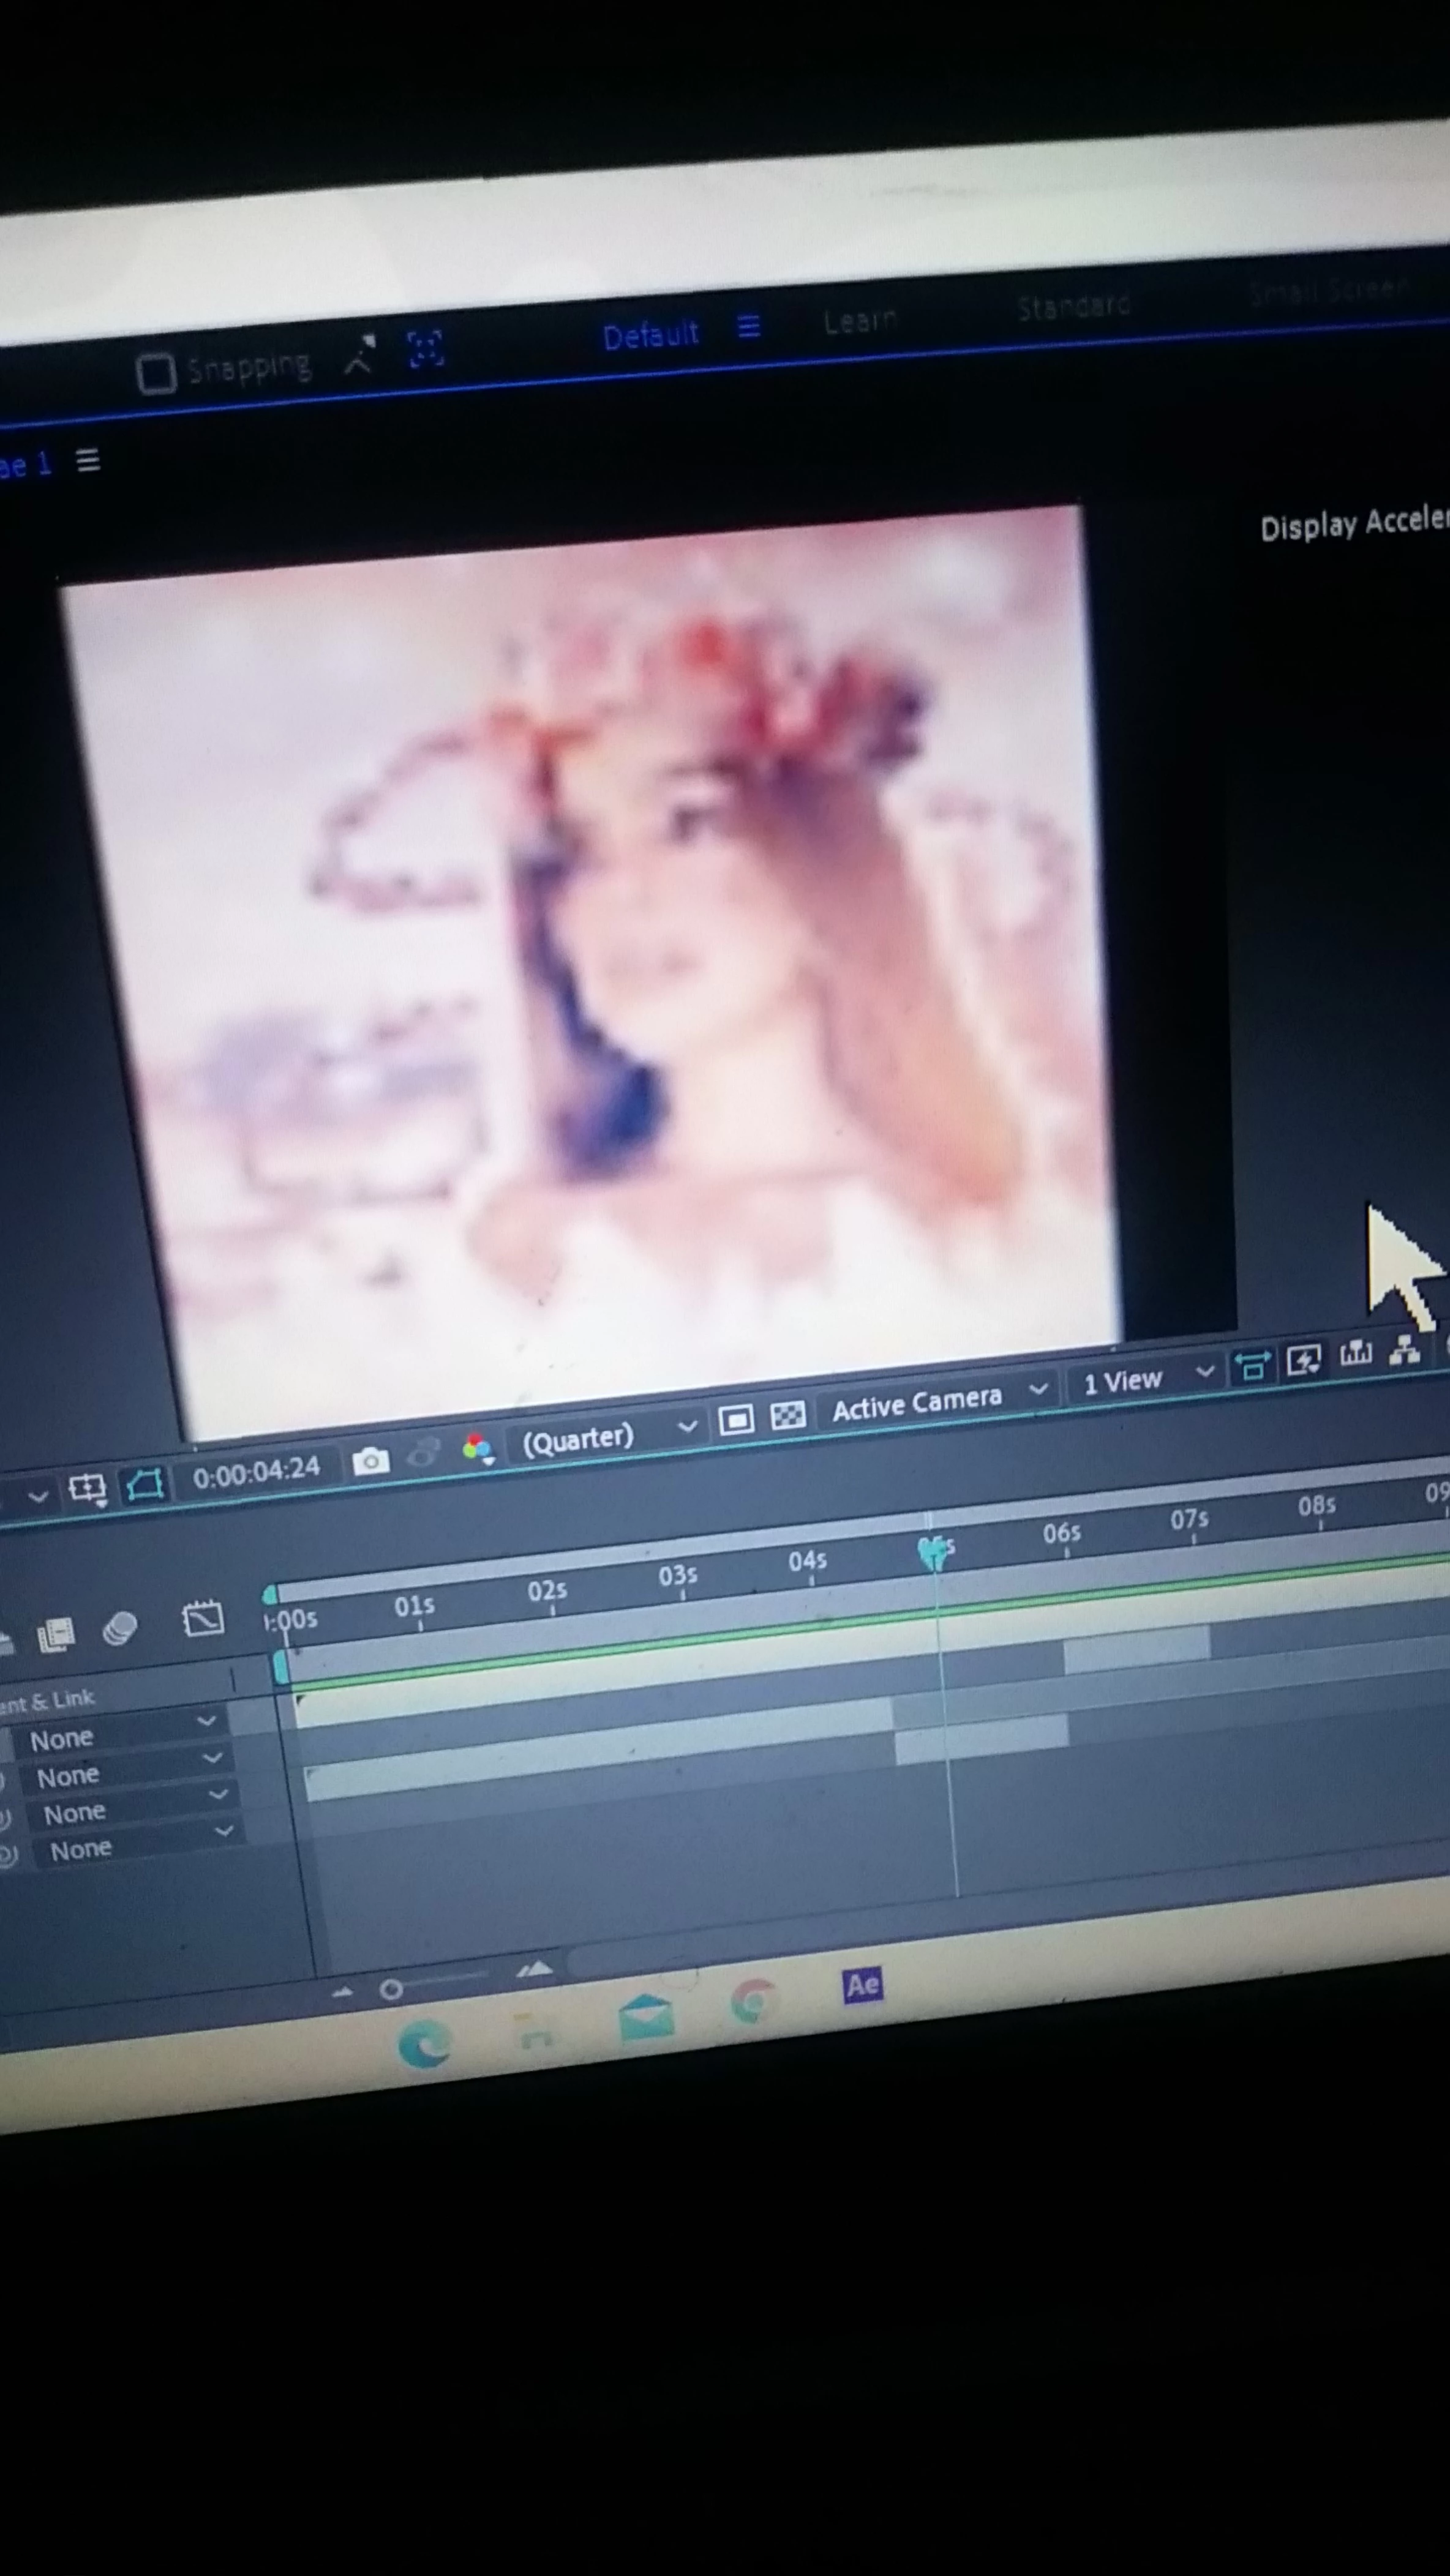Click the current time indicator playhead

click(x=933, y=1552)
